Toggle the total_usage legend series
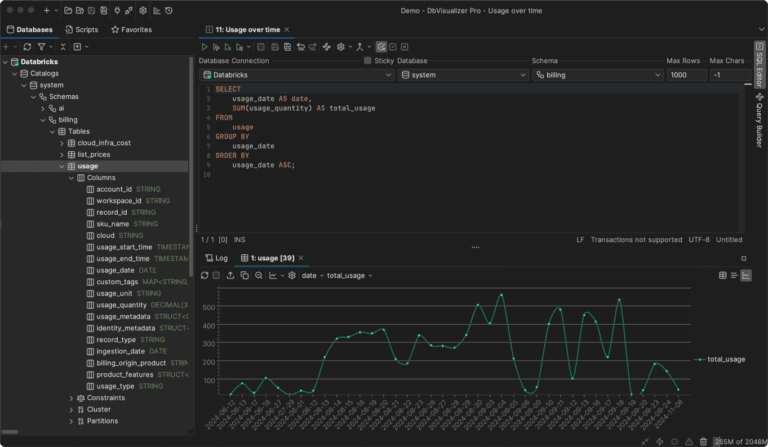Screen dimensions: 768x447 pos(720,359)
